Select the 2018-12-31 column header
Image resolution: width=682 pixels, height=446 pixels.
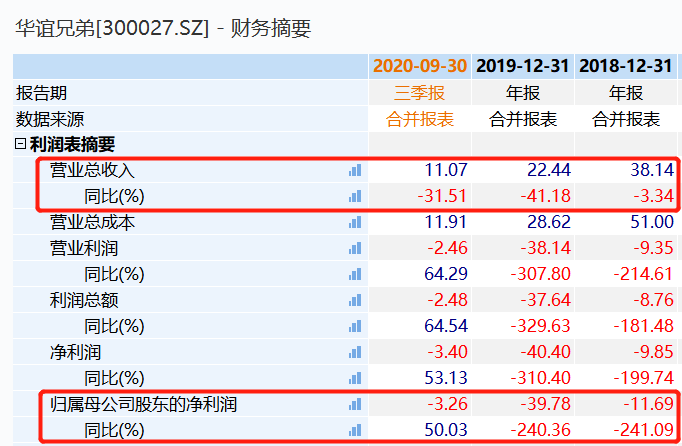(x=626, y=66)
